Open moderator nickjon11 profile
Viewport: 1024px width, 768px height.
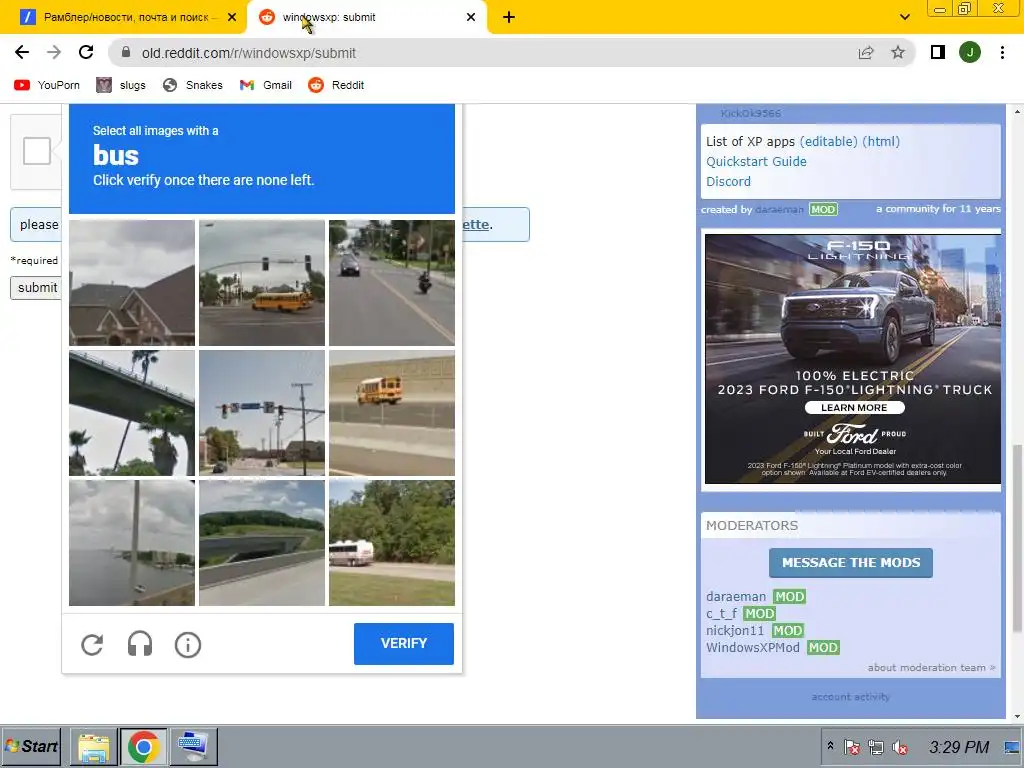tap(735, 631)
